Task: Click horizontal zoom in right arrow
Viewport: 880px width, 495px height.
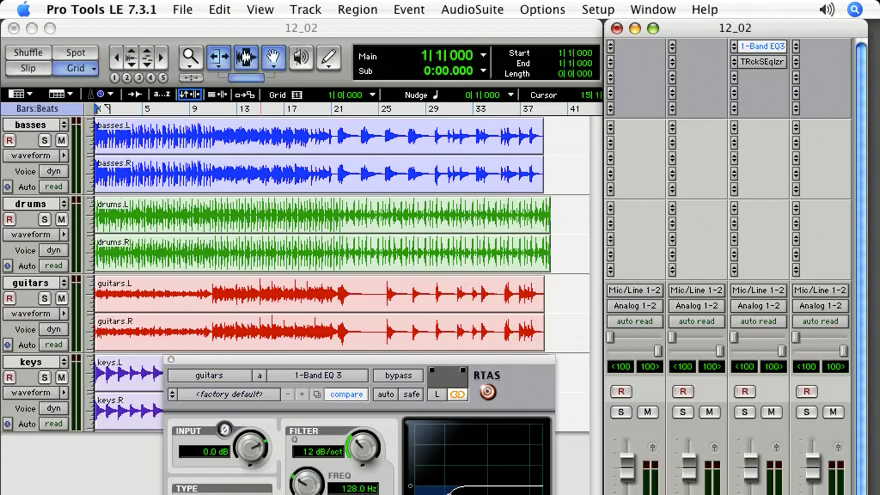Action: (x=162, y=57)
